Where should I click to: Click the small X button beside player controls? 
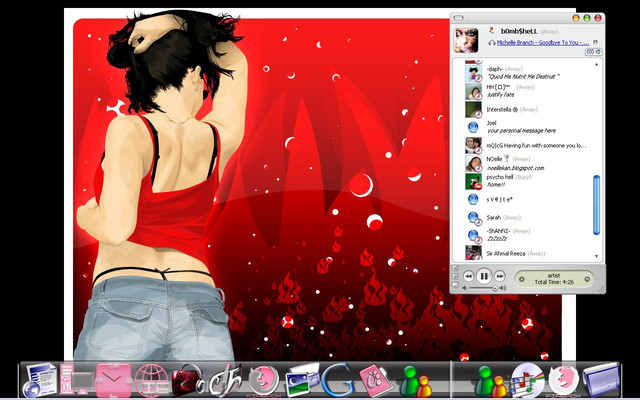(455, 269)
